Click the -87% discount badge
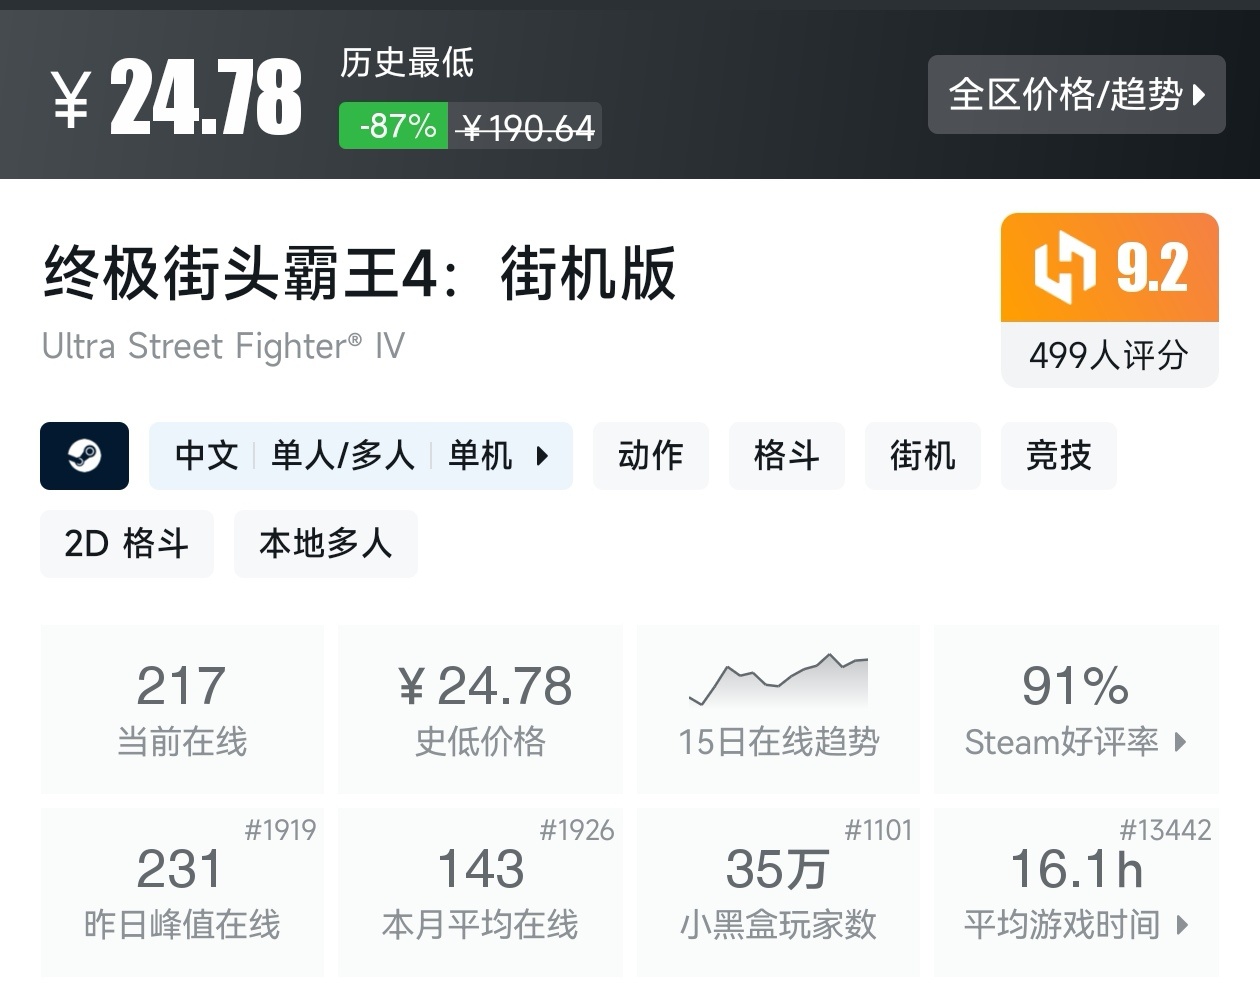 pos(393,126)
